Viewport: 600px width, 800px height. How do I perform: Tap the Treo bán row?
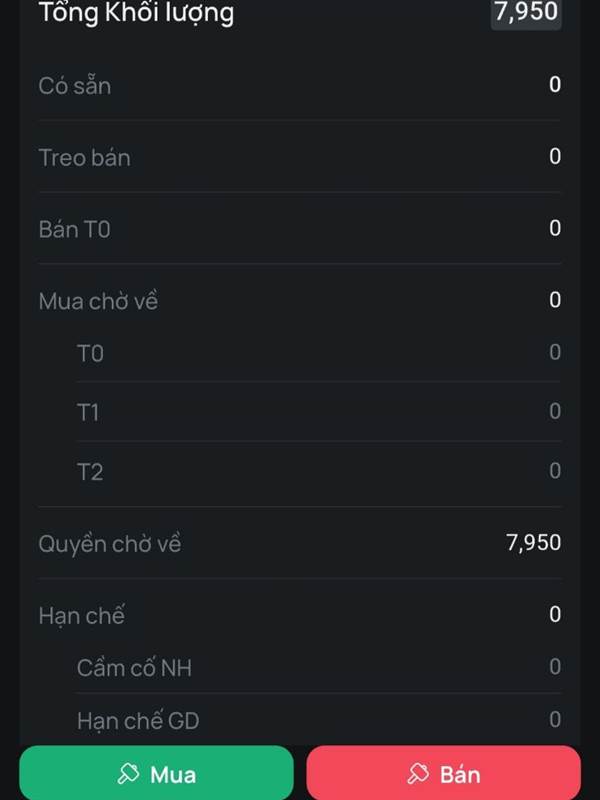point(300,157)
